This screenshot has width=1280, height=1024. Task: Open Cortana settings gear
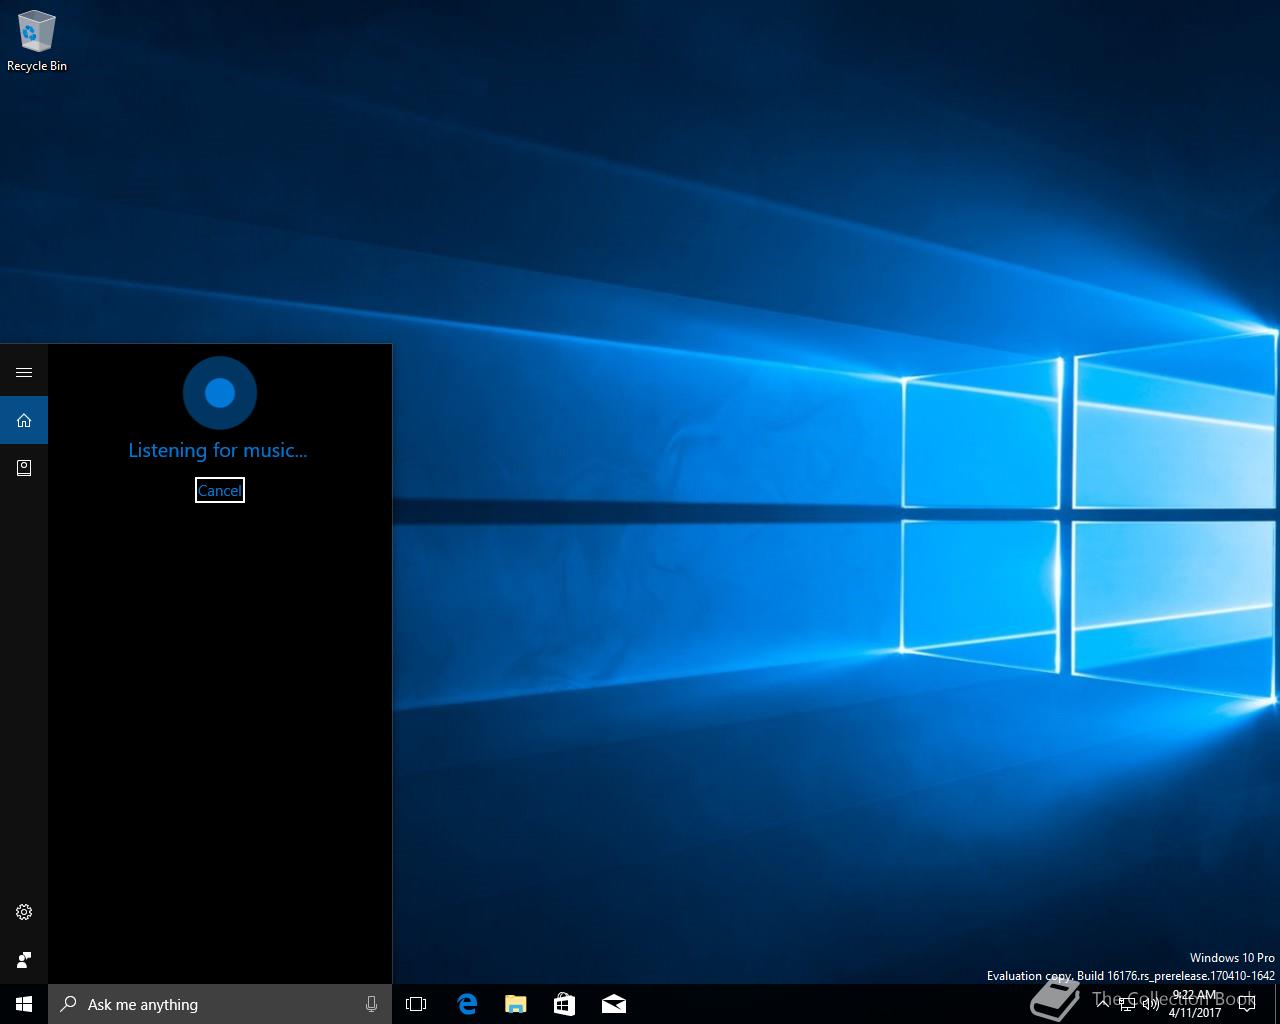24,912
